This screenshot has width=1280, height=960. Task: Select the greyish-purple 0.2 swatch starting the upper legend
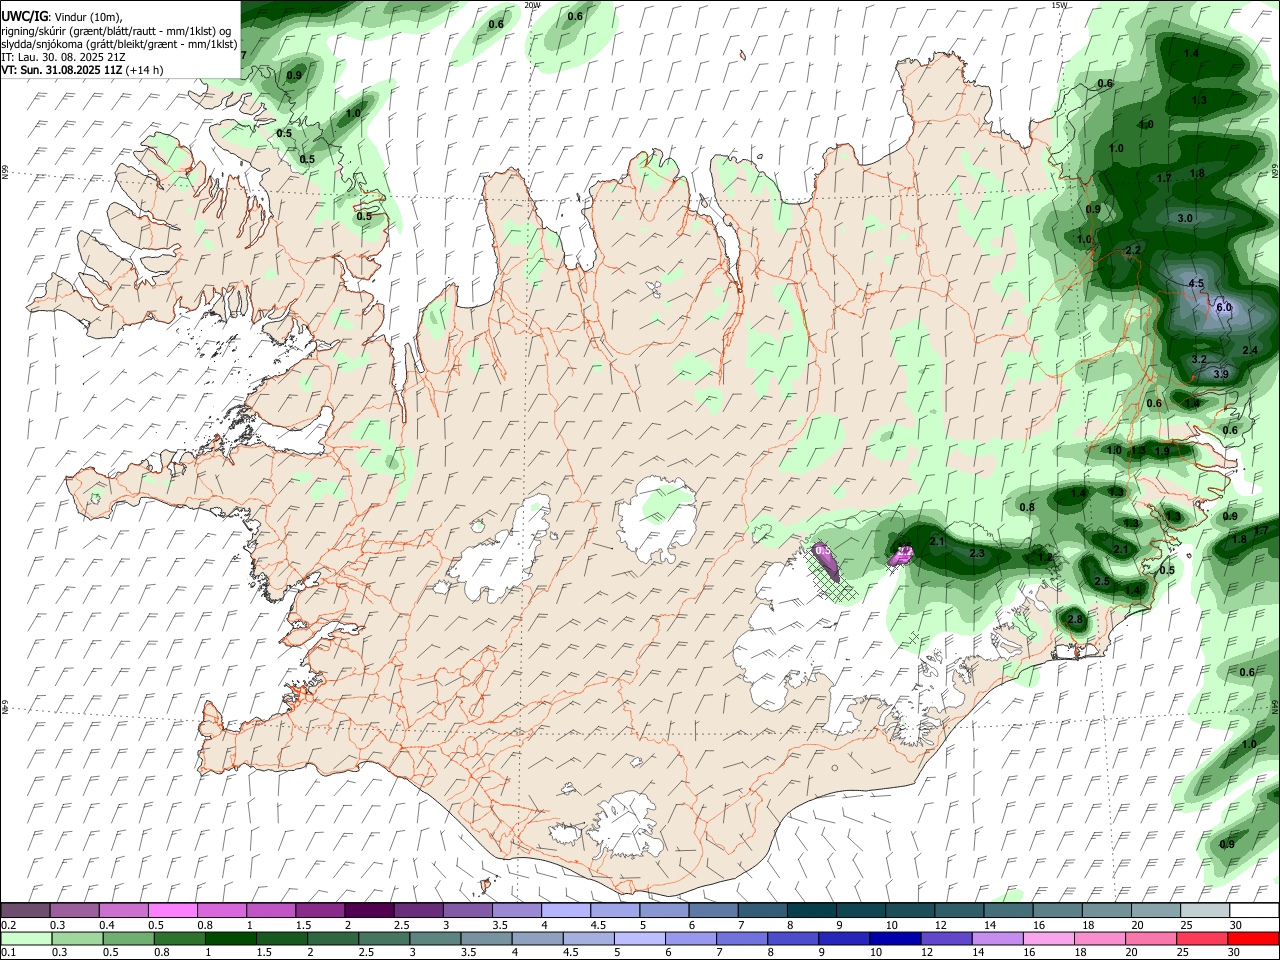tap(26, 910)
